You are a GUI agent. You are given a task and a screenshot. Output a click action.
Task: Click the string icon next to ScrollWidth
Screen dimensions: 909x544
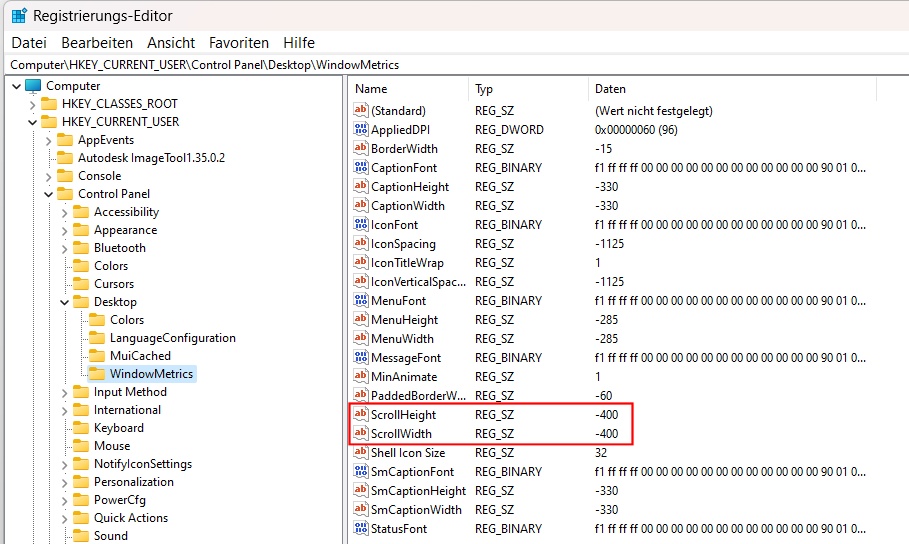pyautogui.click(x=361, y=433)
